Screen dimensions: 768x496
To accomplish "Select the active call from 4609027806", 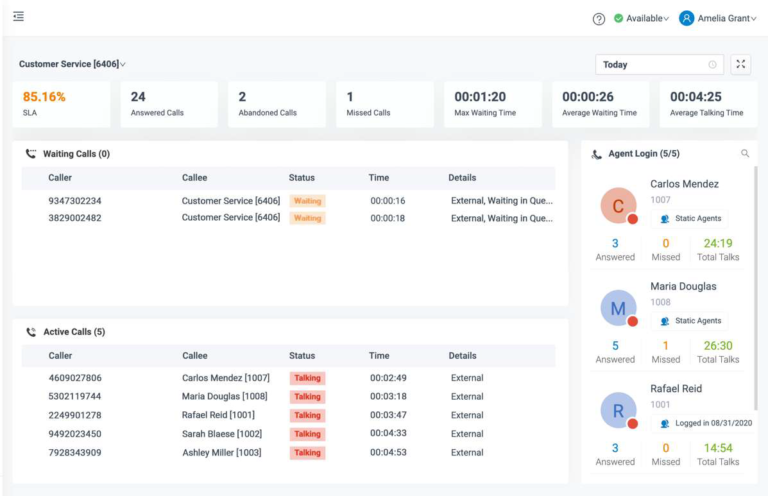I will (x=75, y=378).
